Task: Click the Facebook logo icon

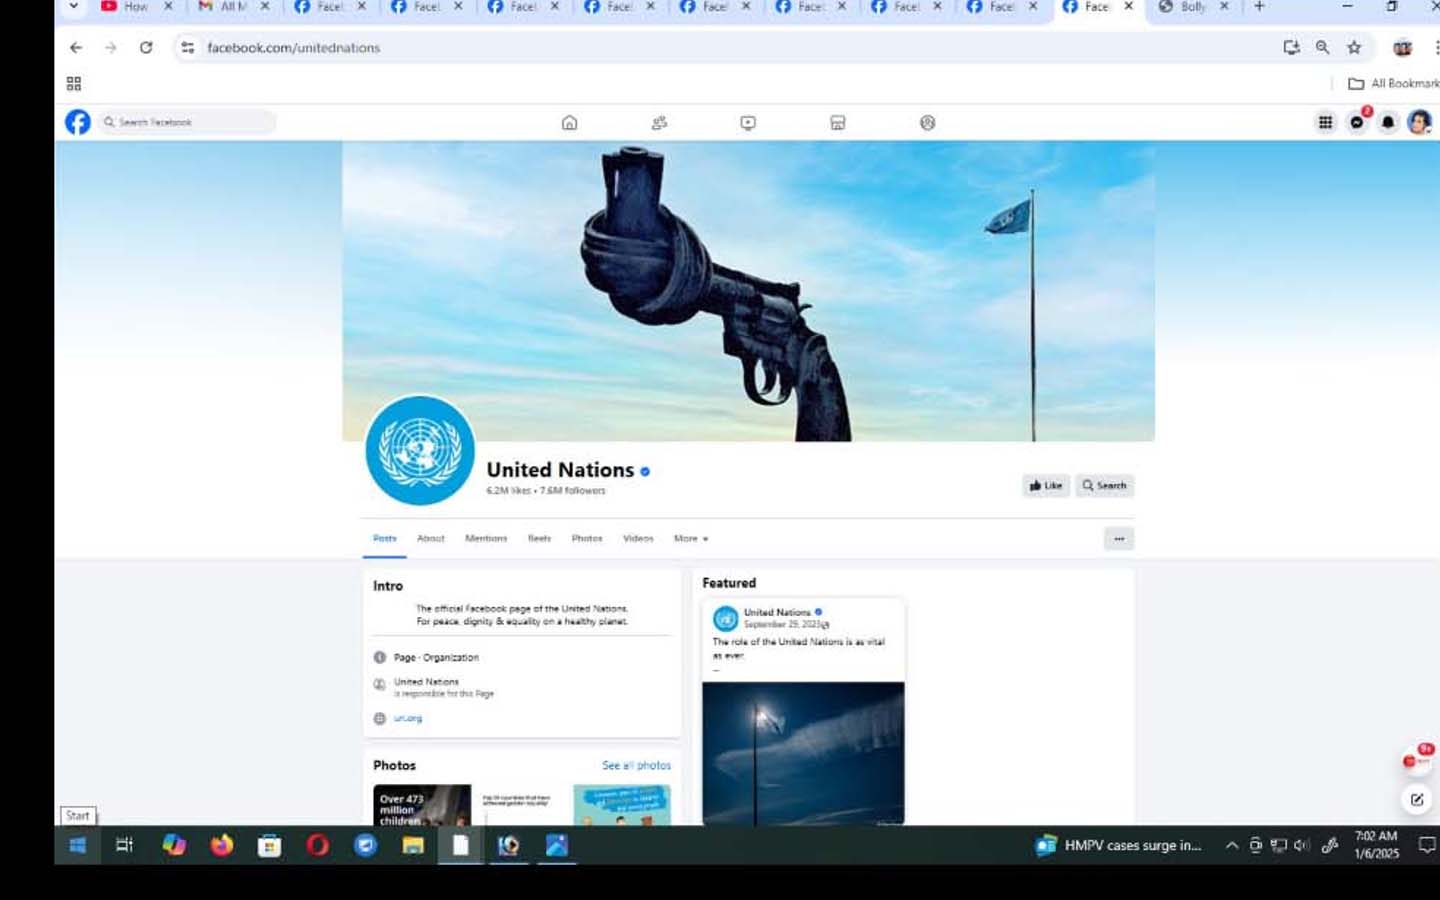Action: tap(78, 122)
